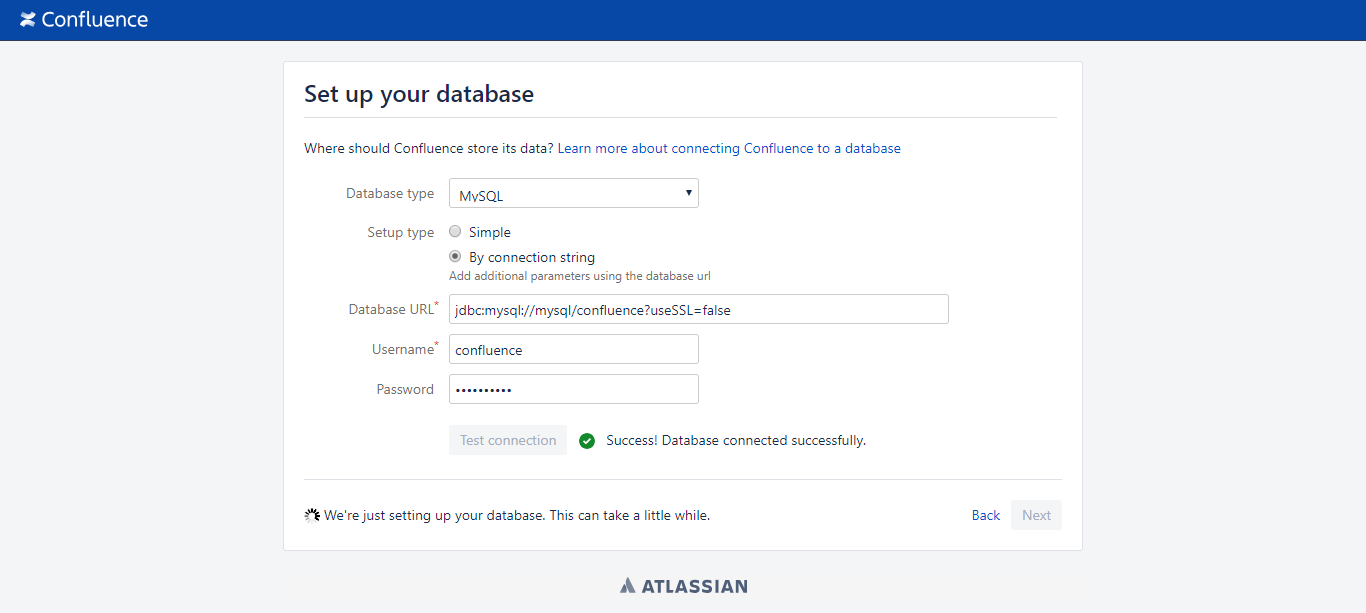
Task: Select By connection string option
Action: 455,257
